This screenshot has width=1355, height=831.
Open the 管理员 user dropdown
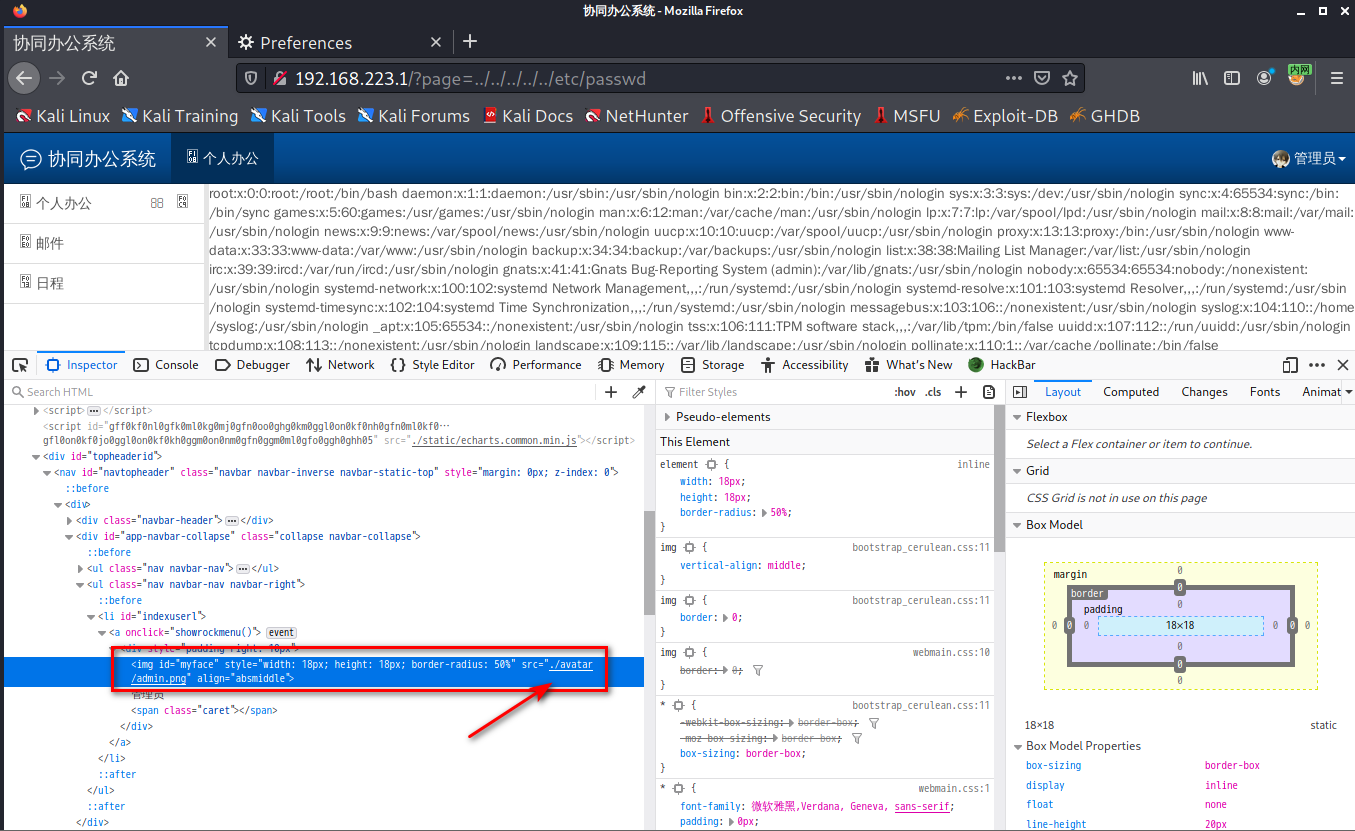click(1308, 159)
